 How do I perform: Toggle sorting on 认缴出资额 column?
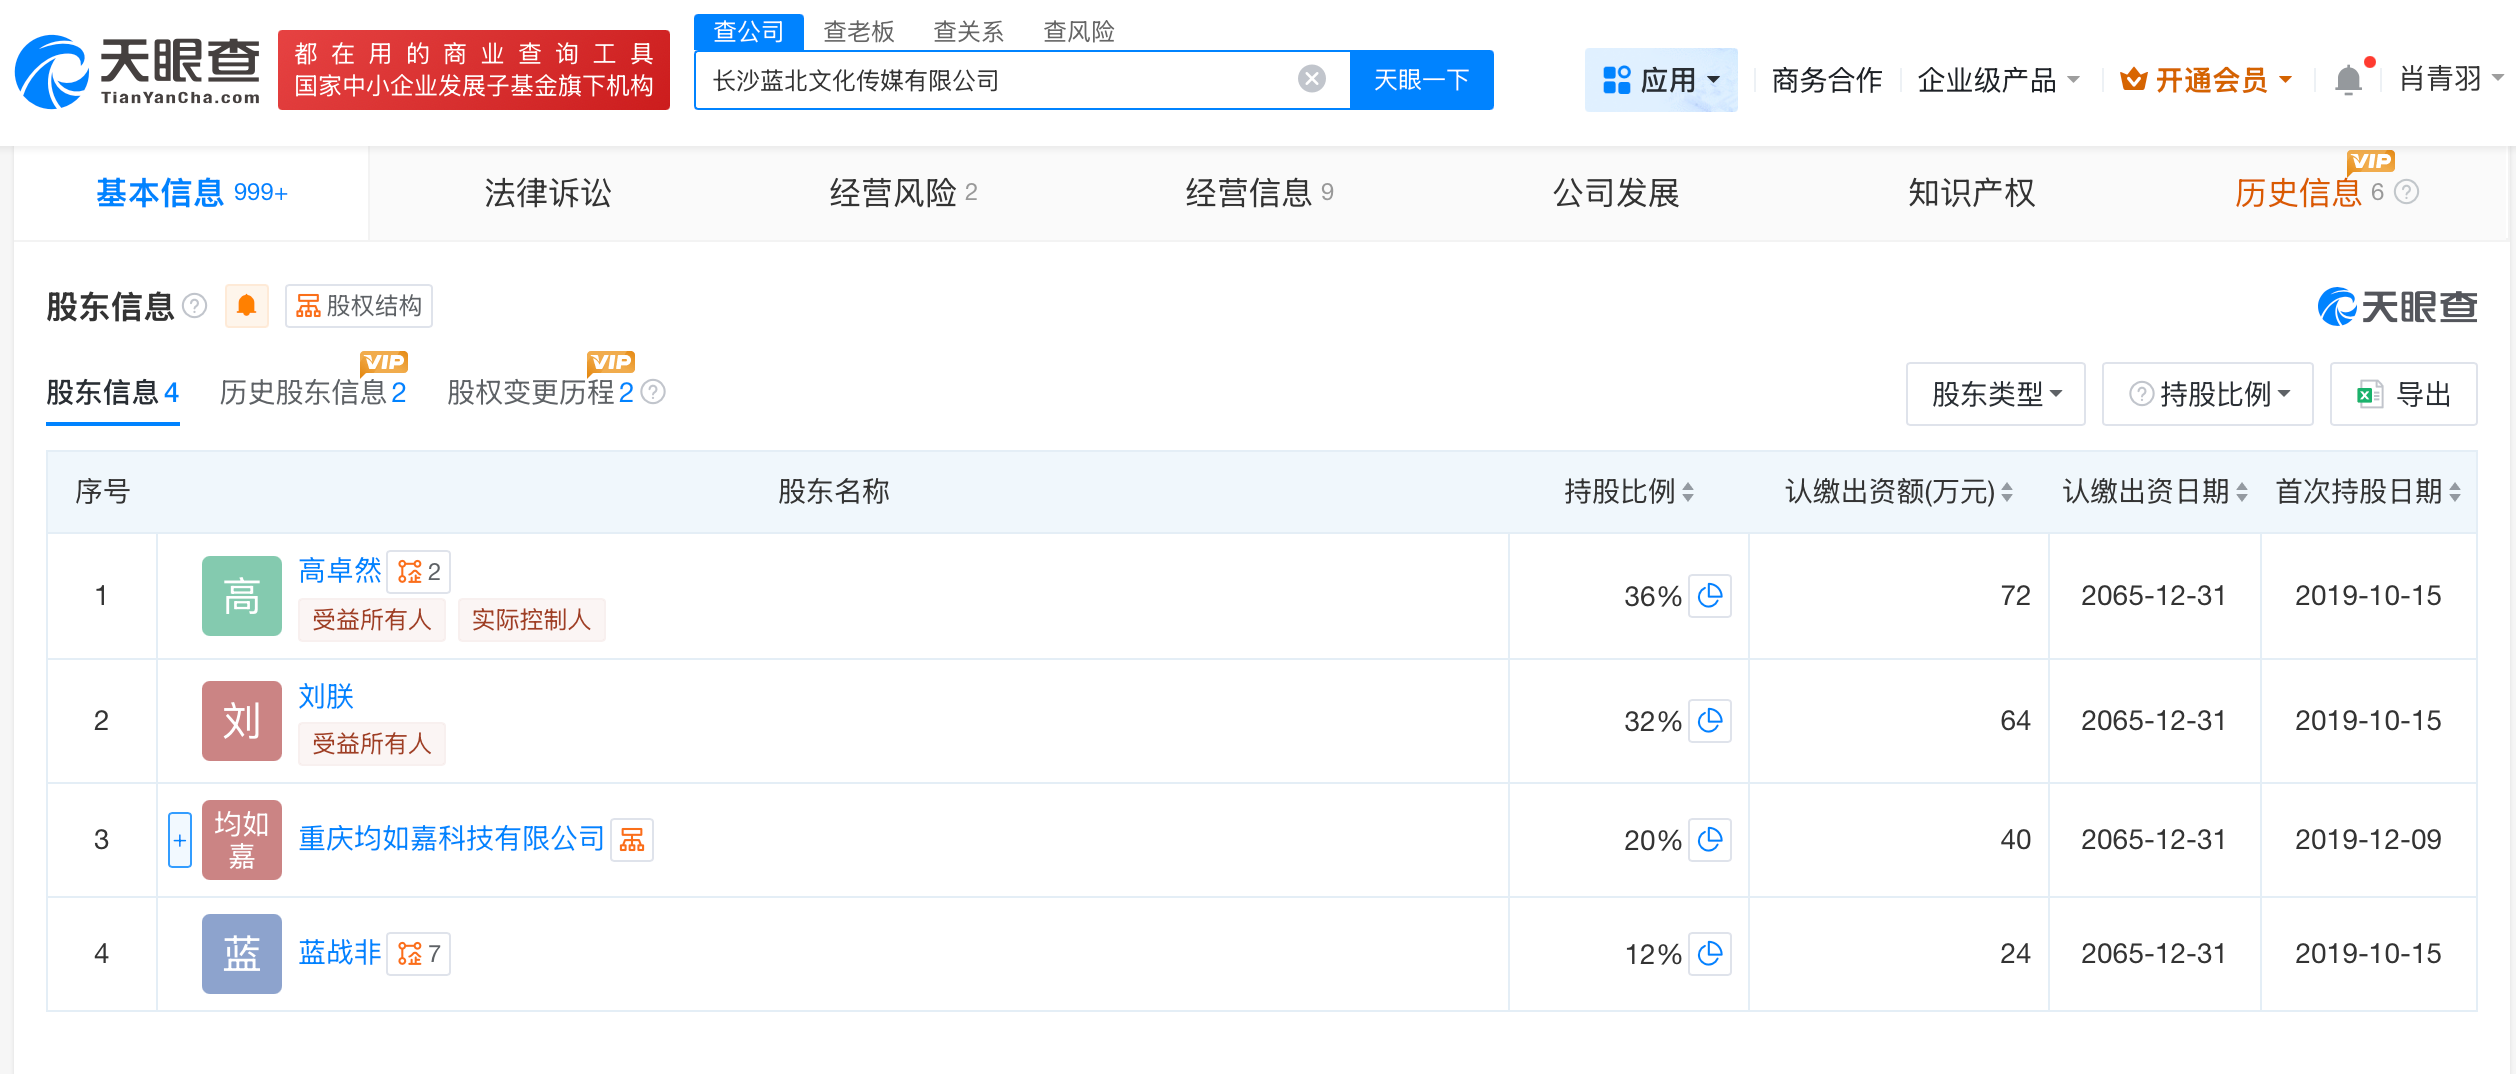click(2006, 492)
